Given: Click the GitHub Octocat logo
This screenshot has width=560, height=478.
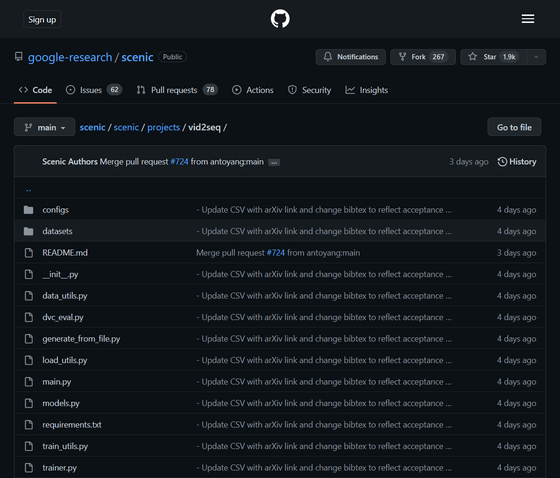Looking at the screenshot, I should (280, 19).
